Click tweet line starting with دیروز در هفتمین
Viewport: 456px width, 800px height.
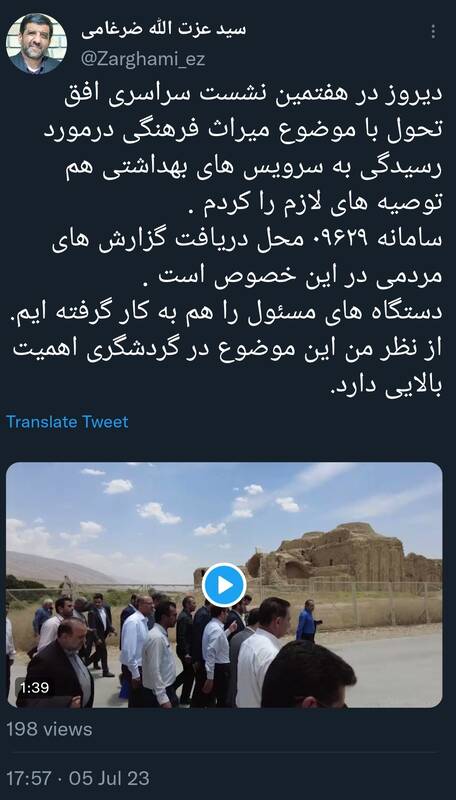(252, 98)
